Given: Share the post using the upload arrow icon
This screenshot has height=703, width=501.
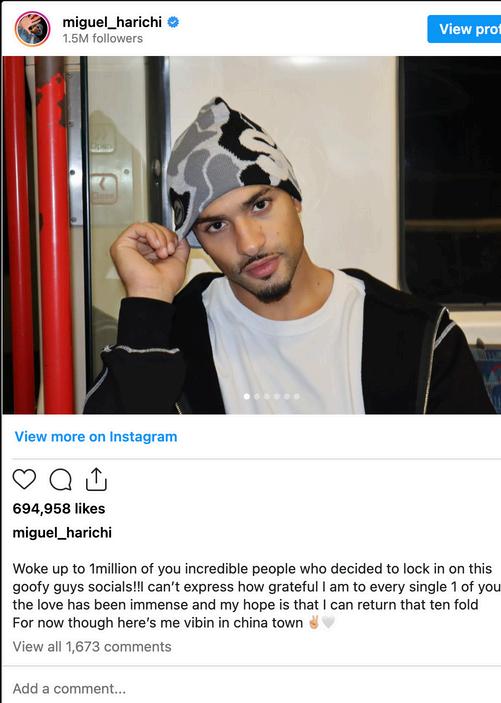Looking at the screenshot, I should [x=96, y=479].
